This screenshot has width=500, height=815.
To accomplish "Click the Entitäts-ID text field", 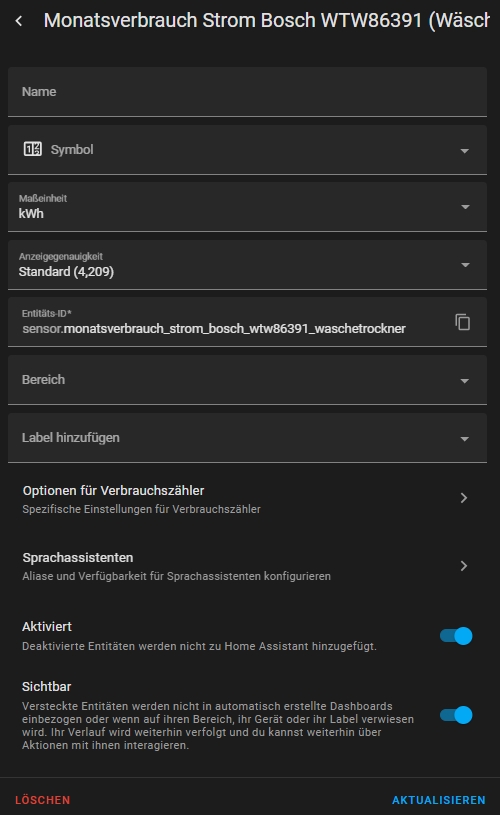I will 229,322.
